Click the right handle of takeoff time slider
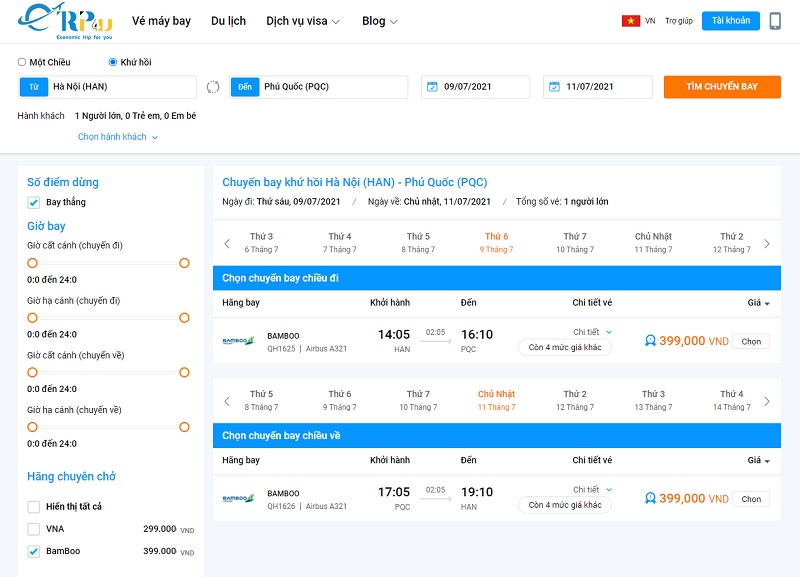The height and width of the screenshot is (577, 800). pyautogui.click(x=184, y=263)
